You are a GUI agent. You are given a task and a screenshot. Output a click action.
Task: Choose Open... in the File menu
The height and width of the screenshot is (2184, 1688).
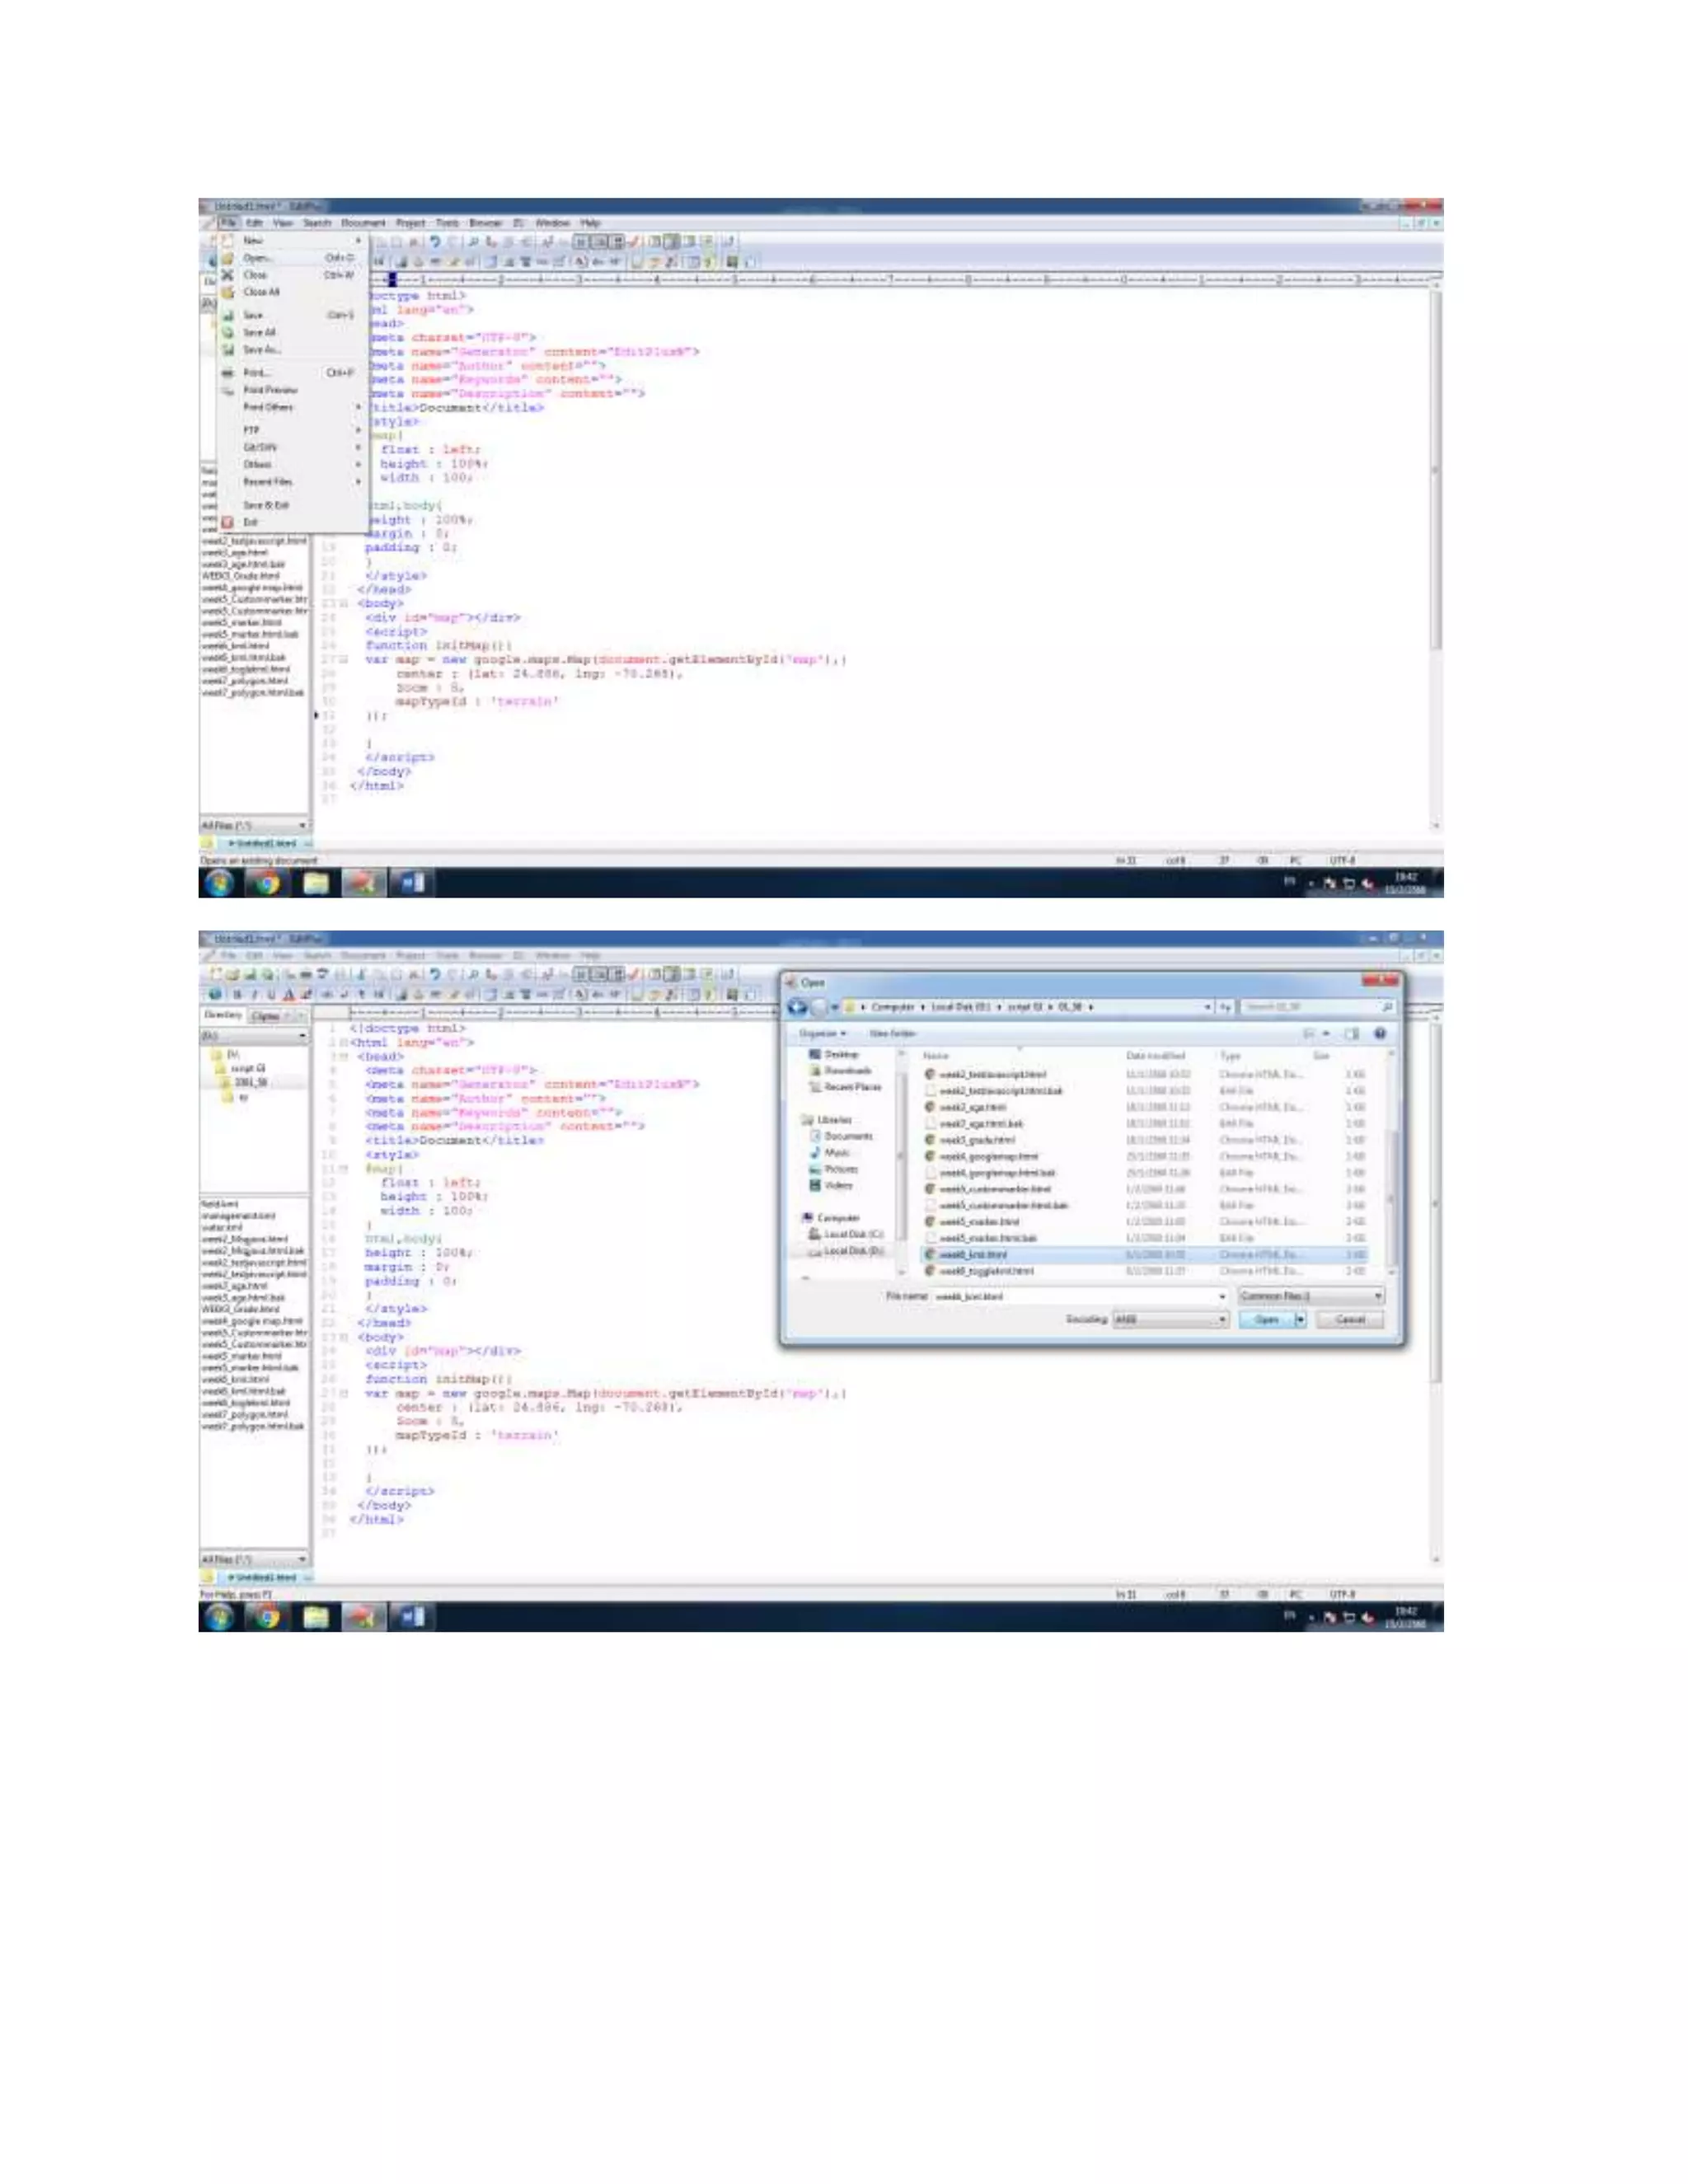(x=258, y=258)
